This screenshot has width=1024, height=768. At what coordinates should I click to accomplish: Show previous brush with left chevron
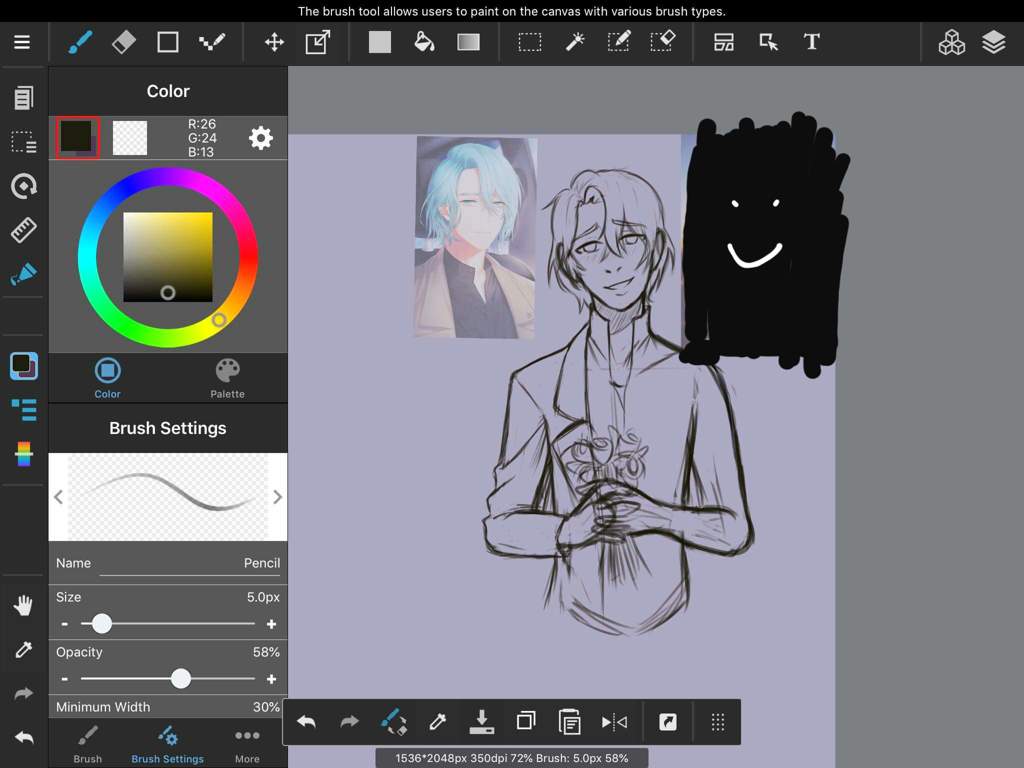pos(59,497)
